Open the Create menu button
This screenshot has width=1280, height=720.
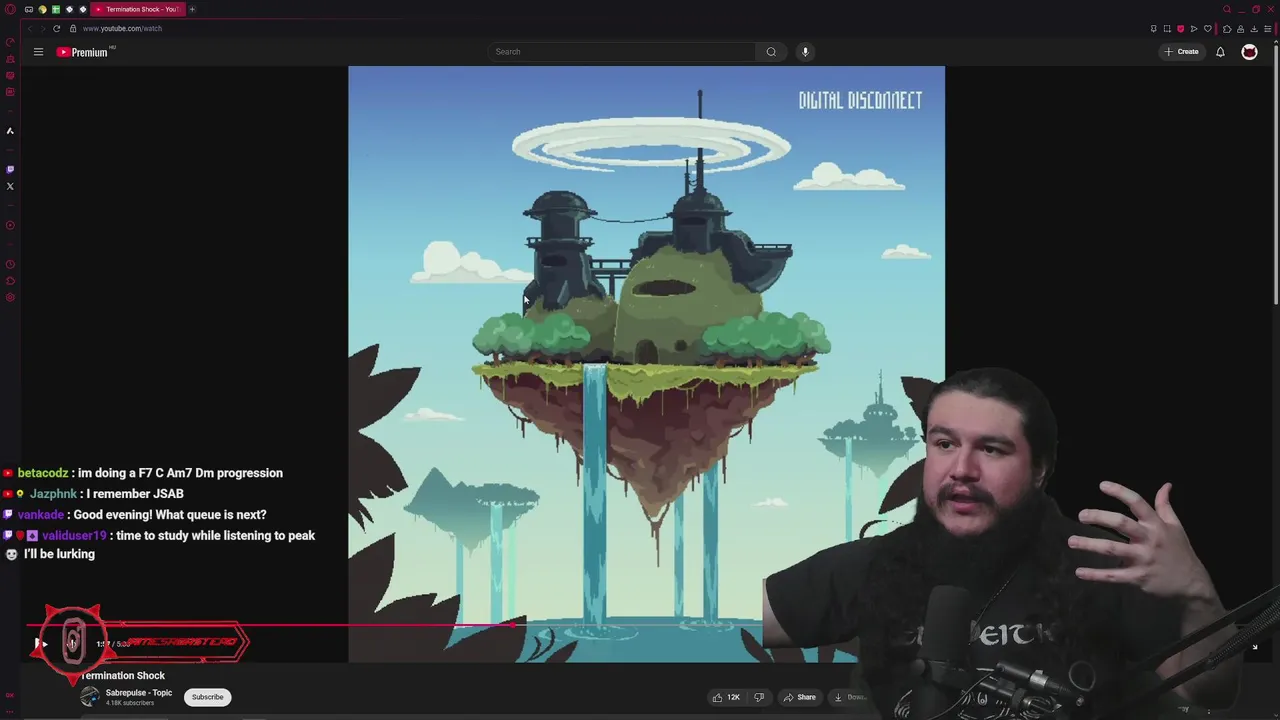1181,52
